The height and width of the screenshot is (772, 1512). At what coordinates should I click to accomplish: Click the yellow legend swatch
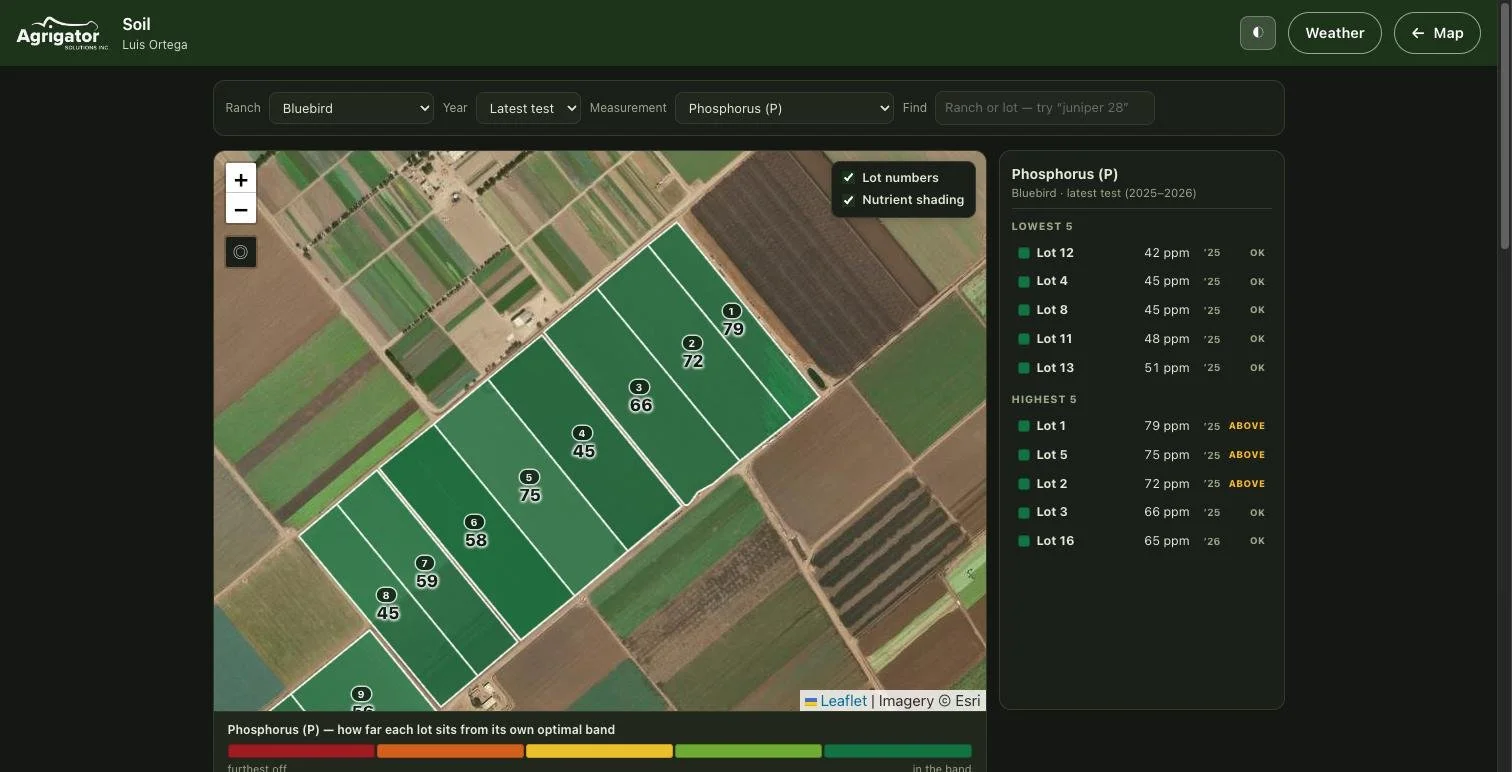click(x=599, y=751)
